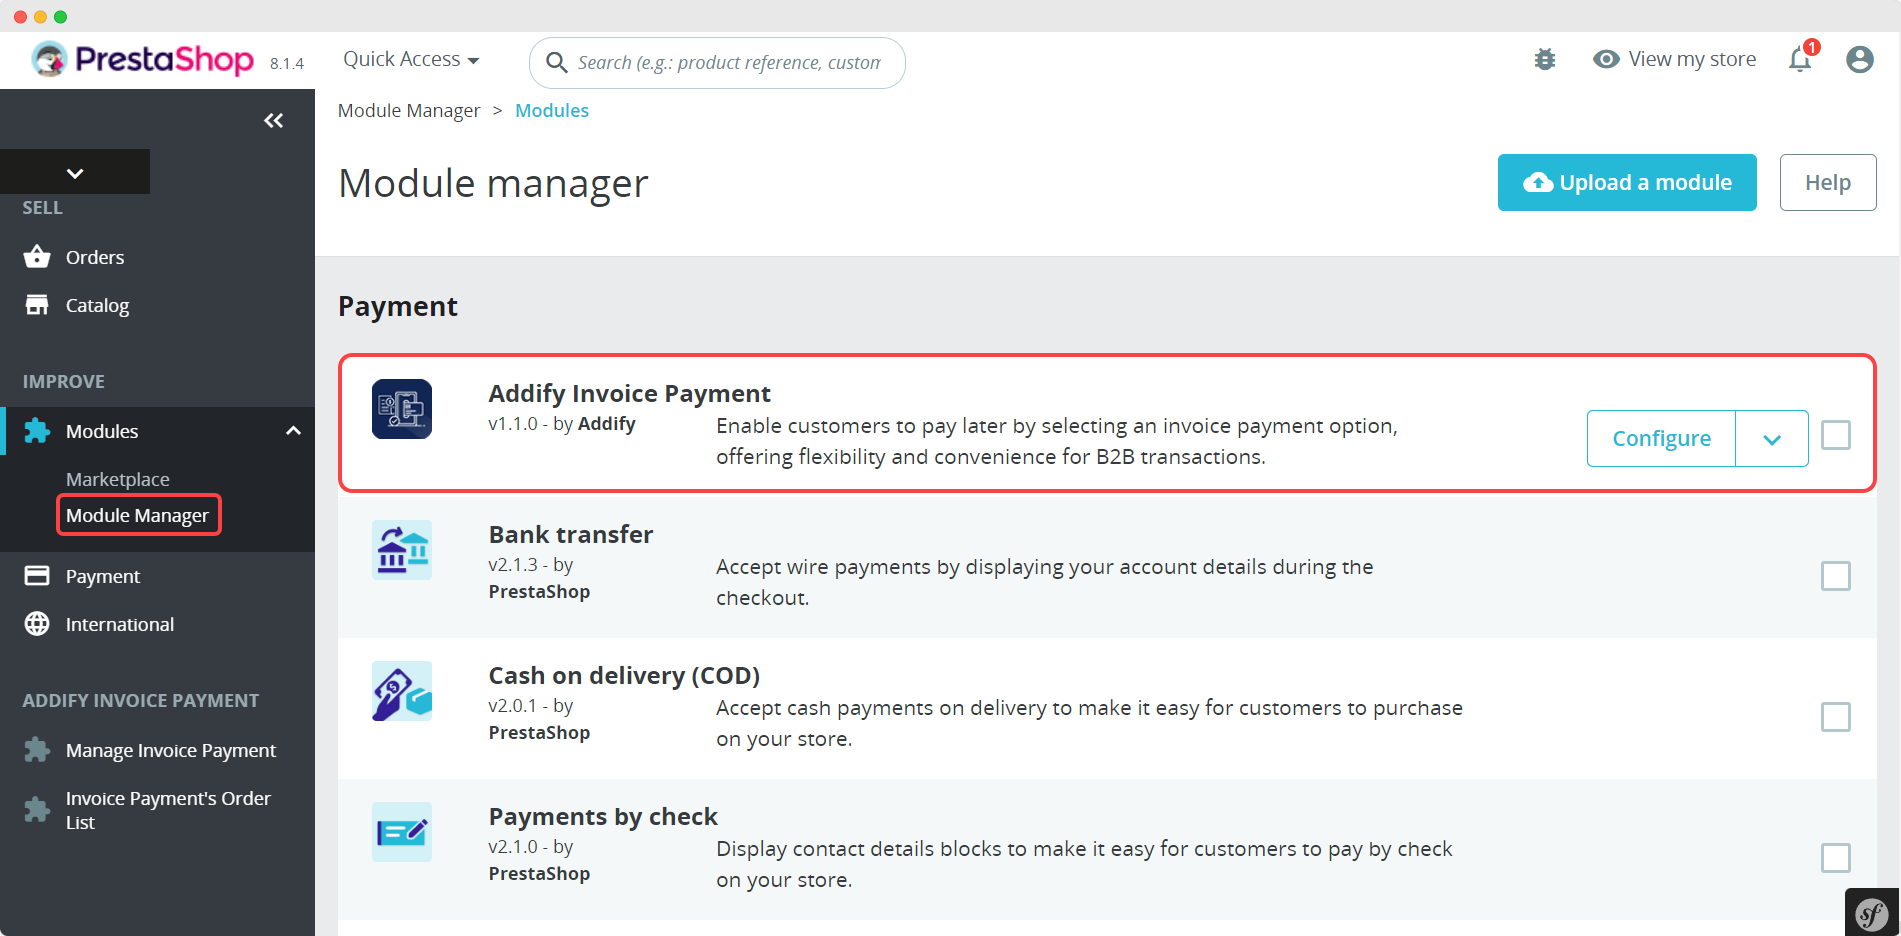This screenshot has height=936, width=1901.
Task: Tick the Bank transfer module checkbox
Action: click(x=1835, y=577)
